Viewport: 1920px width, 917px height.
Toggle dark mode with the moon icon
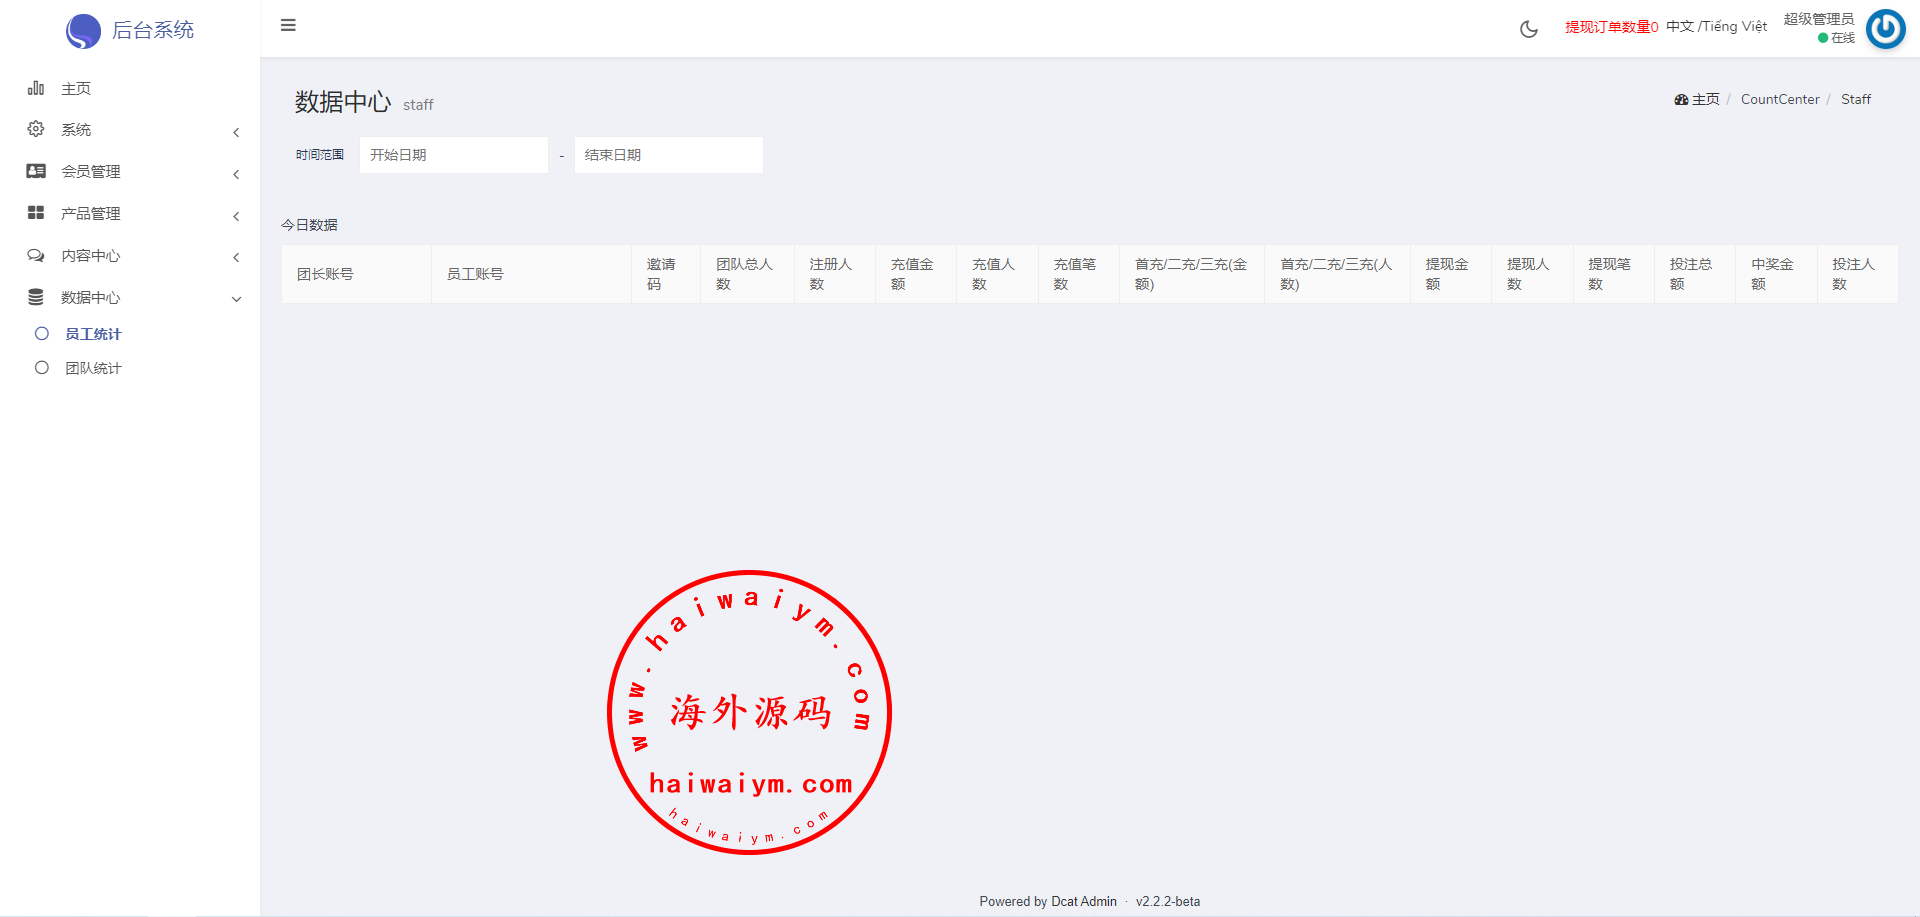[1528, 29]
